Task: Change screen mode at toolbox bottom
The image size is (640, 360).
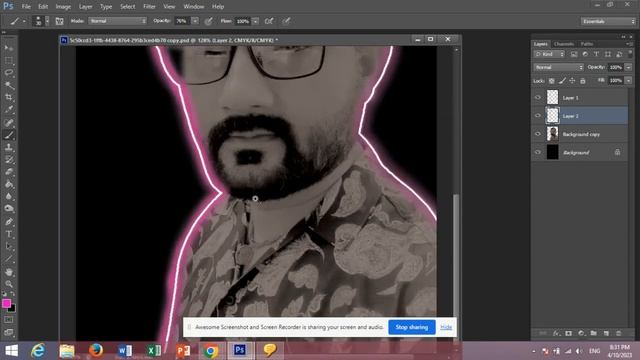Action: [x=9, y=332]
